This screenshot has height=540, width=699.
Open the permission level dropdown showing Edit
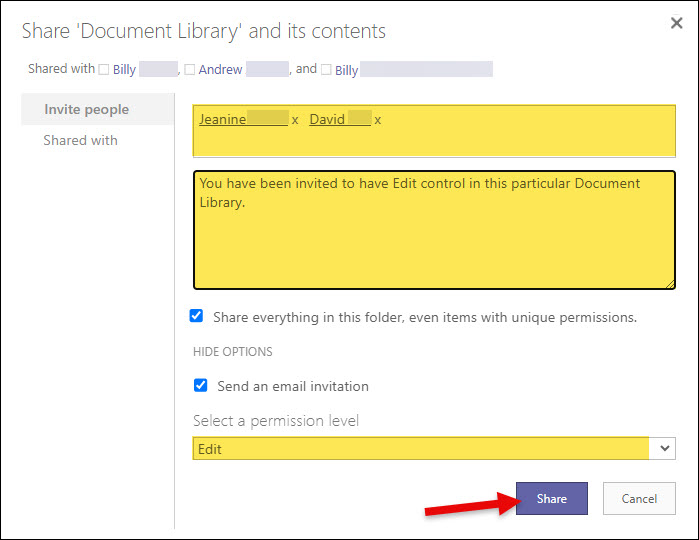click(434, 449)
